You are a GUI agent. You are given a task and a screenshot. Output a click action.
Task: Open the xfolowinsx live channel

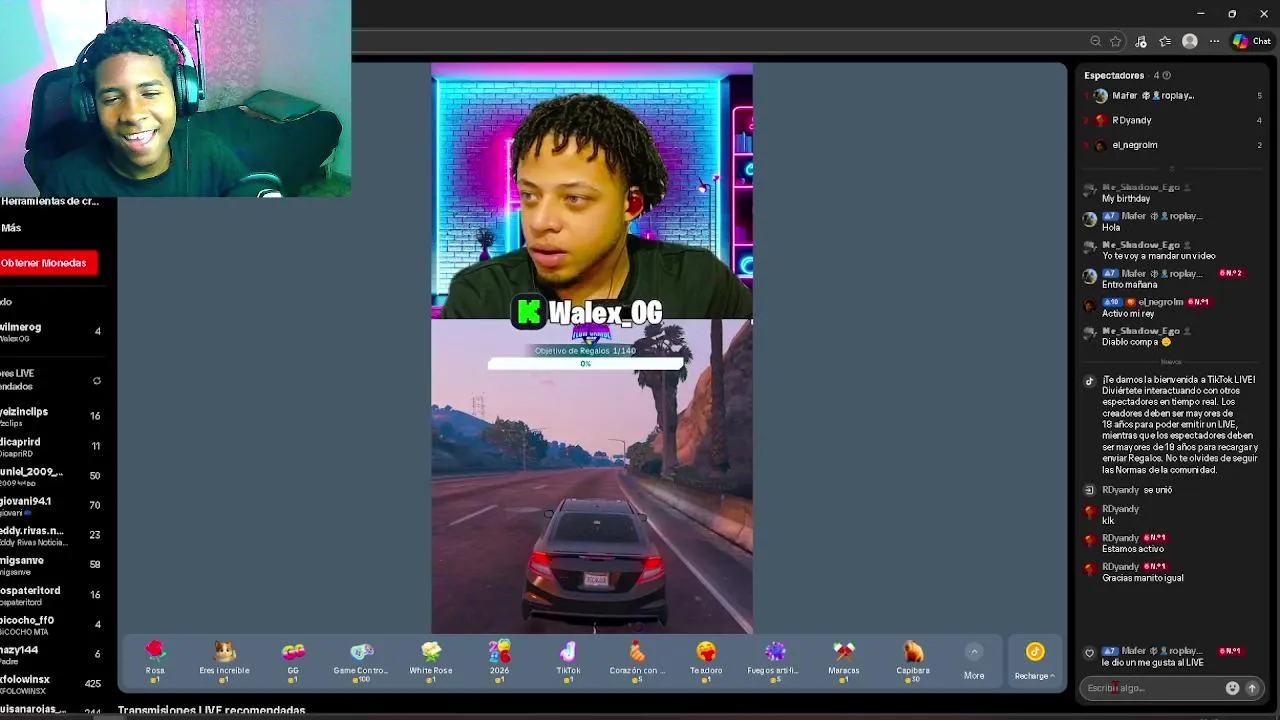[x=52, y=684]
